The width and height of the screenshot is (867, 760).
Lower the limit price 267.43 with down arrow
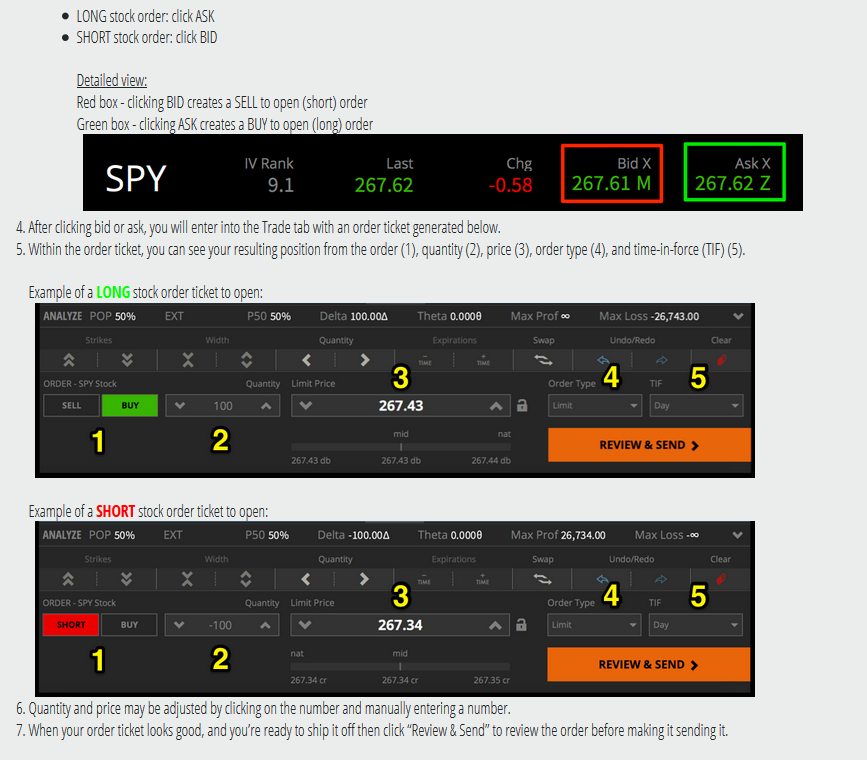click(x=306, y=405)
